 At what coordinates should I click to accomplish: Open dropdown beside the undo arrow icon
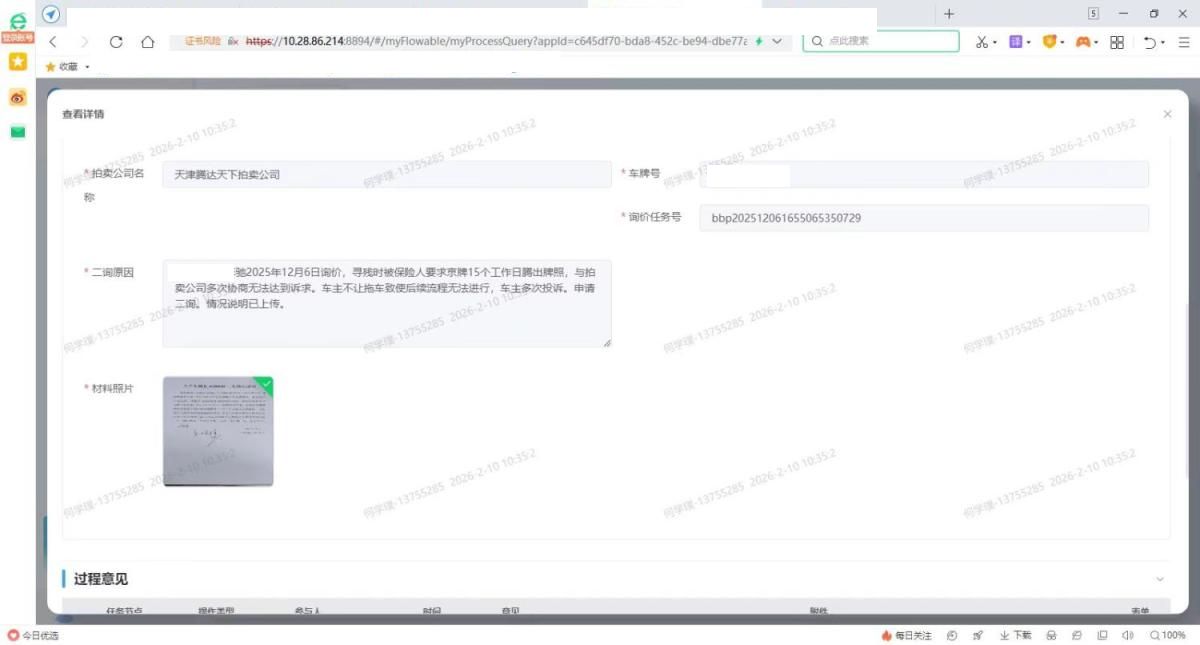pos(1162,43)
